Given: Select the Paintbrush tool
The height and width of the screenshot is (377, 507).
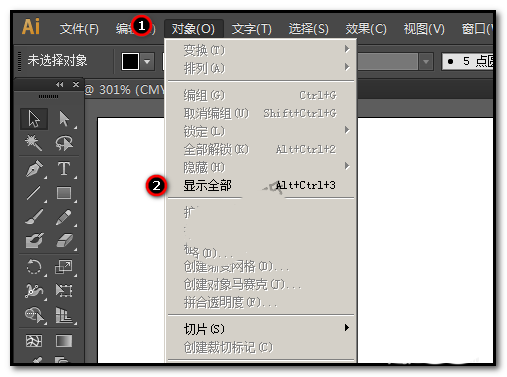Looking at the screenshot, I should [x=34, y=217].
